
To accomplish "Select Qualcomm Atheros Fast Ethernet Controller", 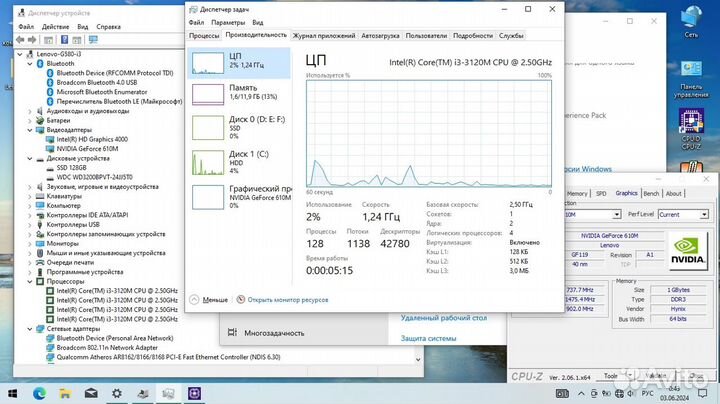I will (x=168, y=357).
